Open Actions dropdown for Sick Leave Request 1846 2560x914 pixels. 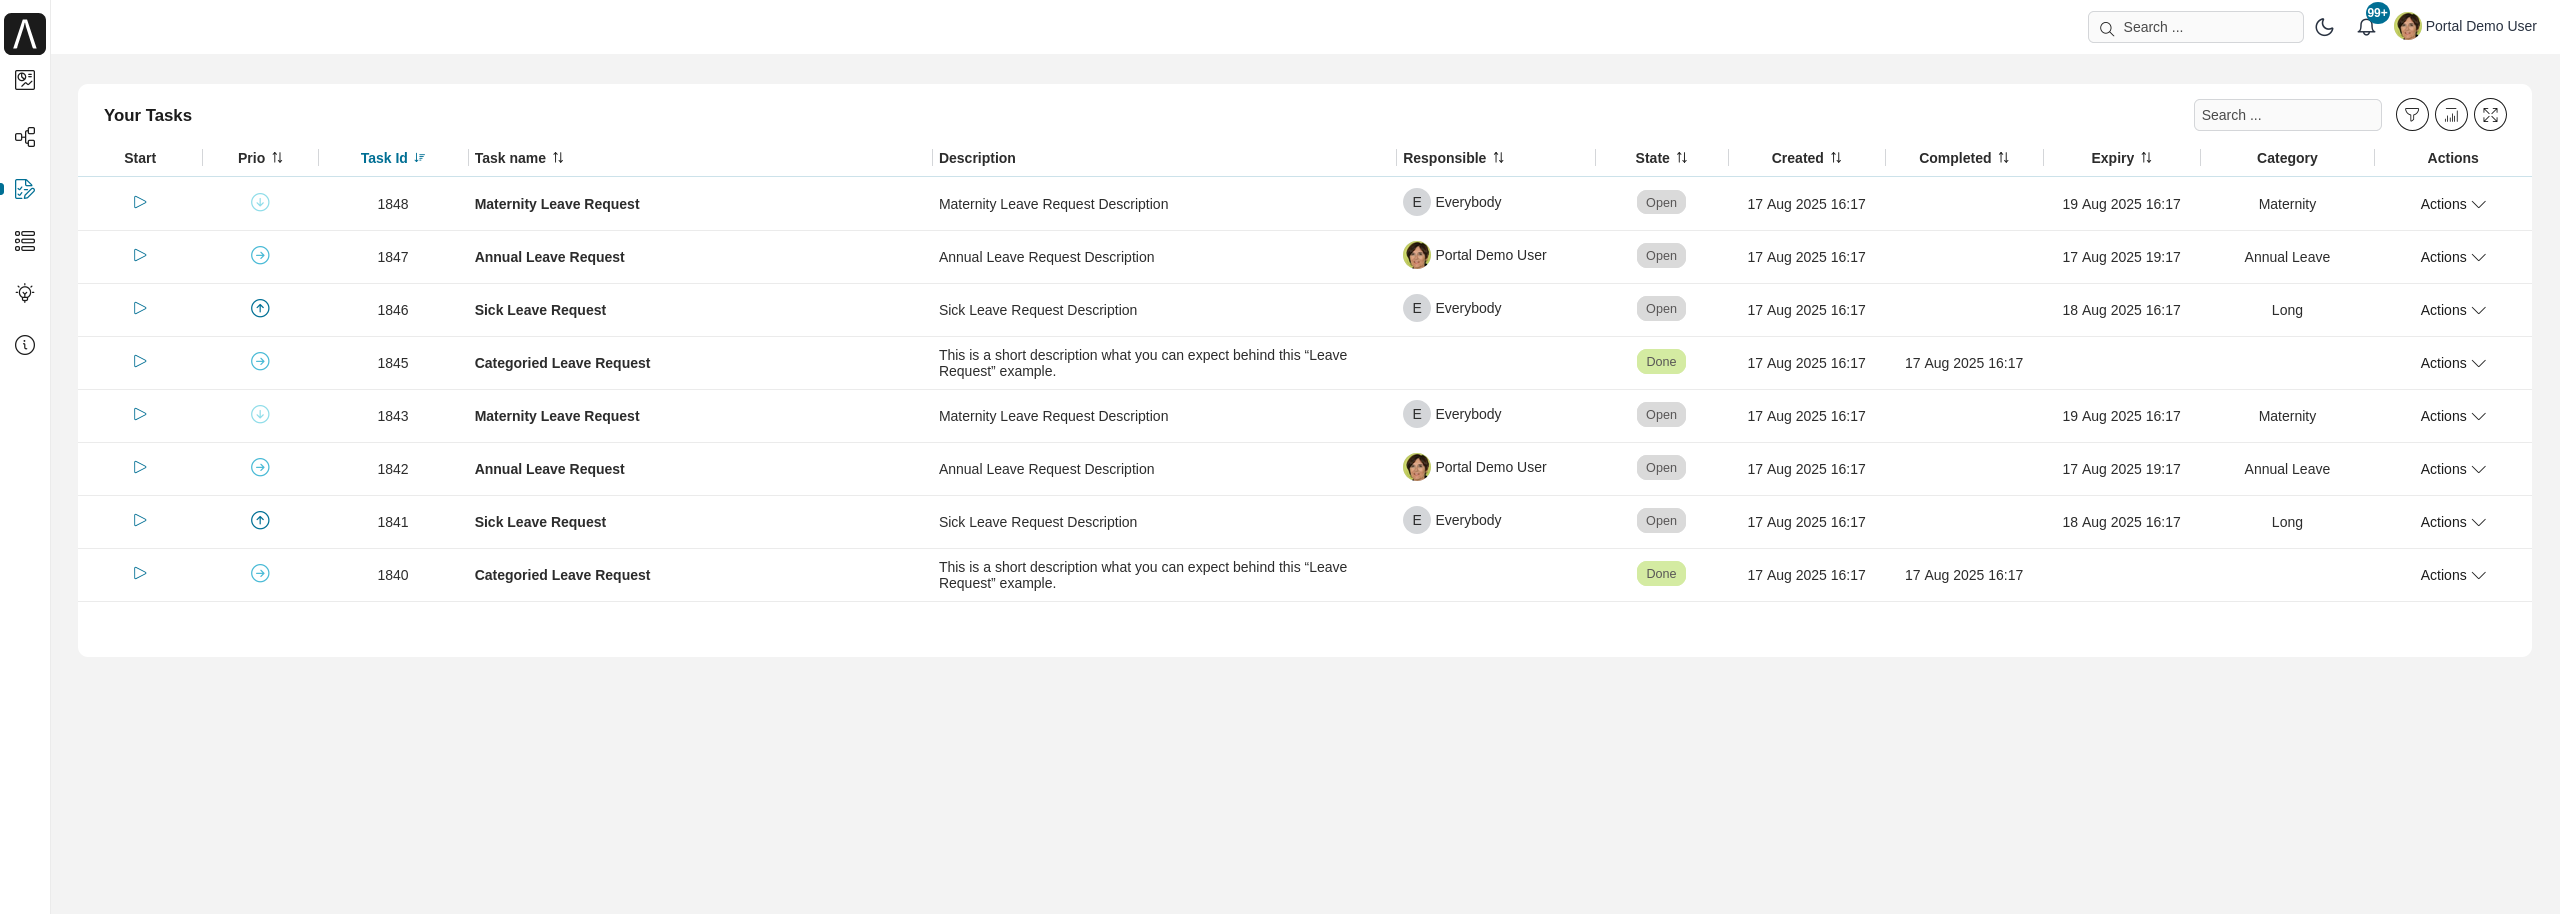pos(2452,310)
